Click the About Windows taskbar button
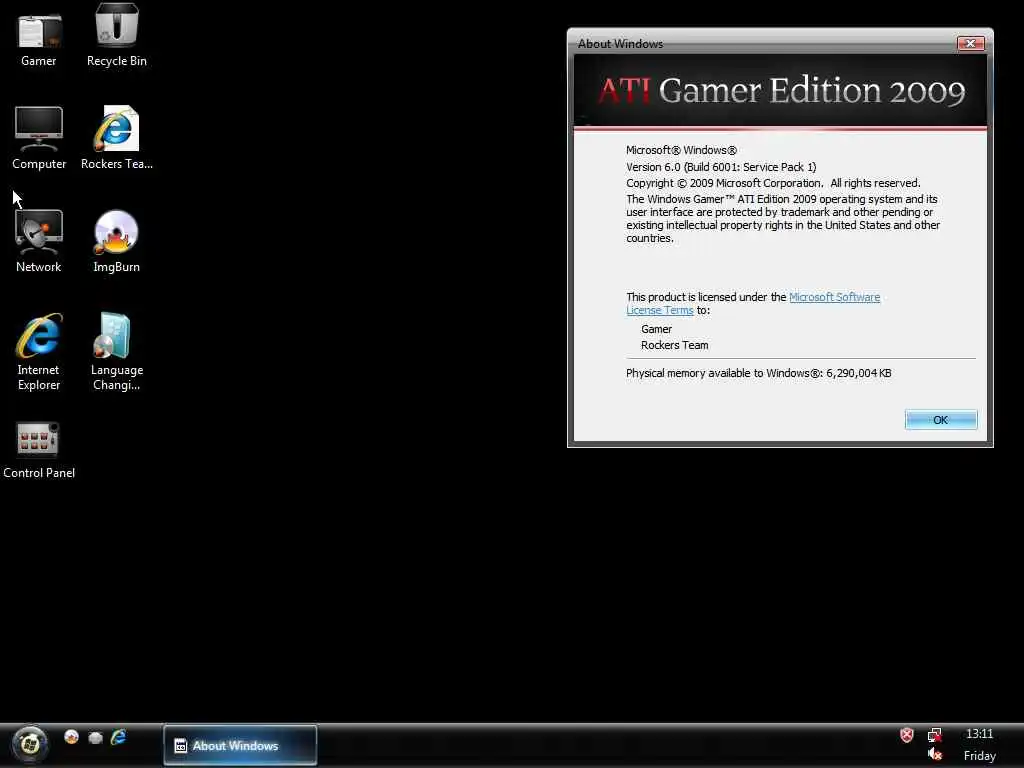 240,745
